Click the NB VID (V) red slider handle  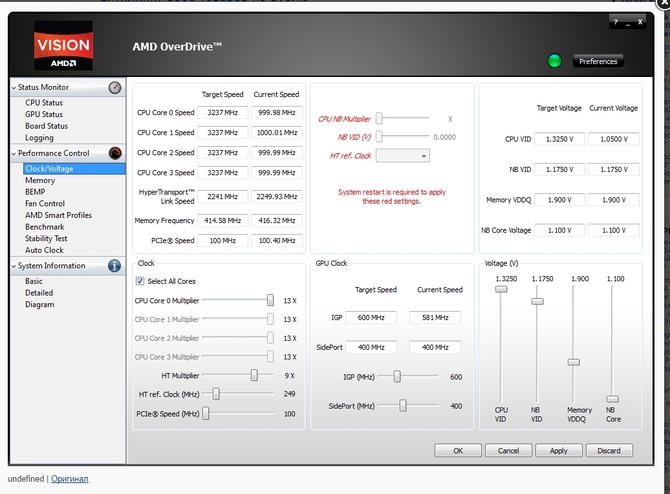pos(379,137)
